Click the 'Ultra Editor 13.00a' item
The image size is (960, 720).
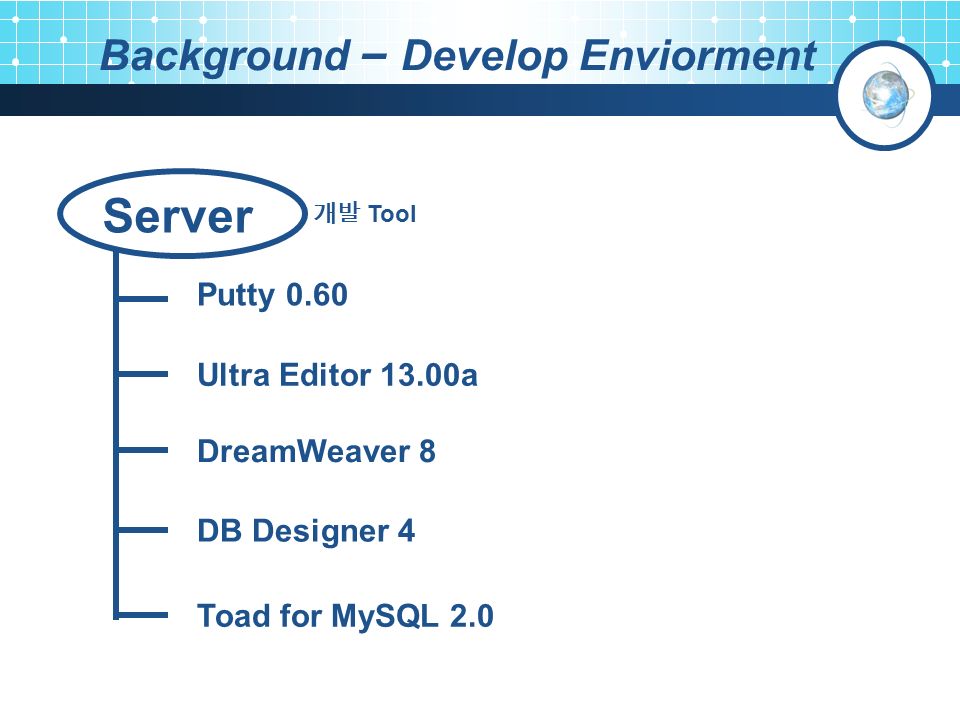pyautogui.click(x=337, y=375)
